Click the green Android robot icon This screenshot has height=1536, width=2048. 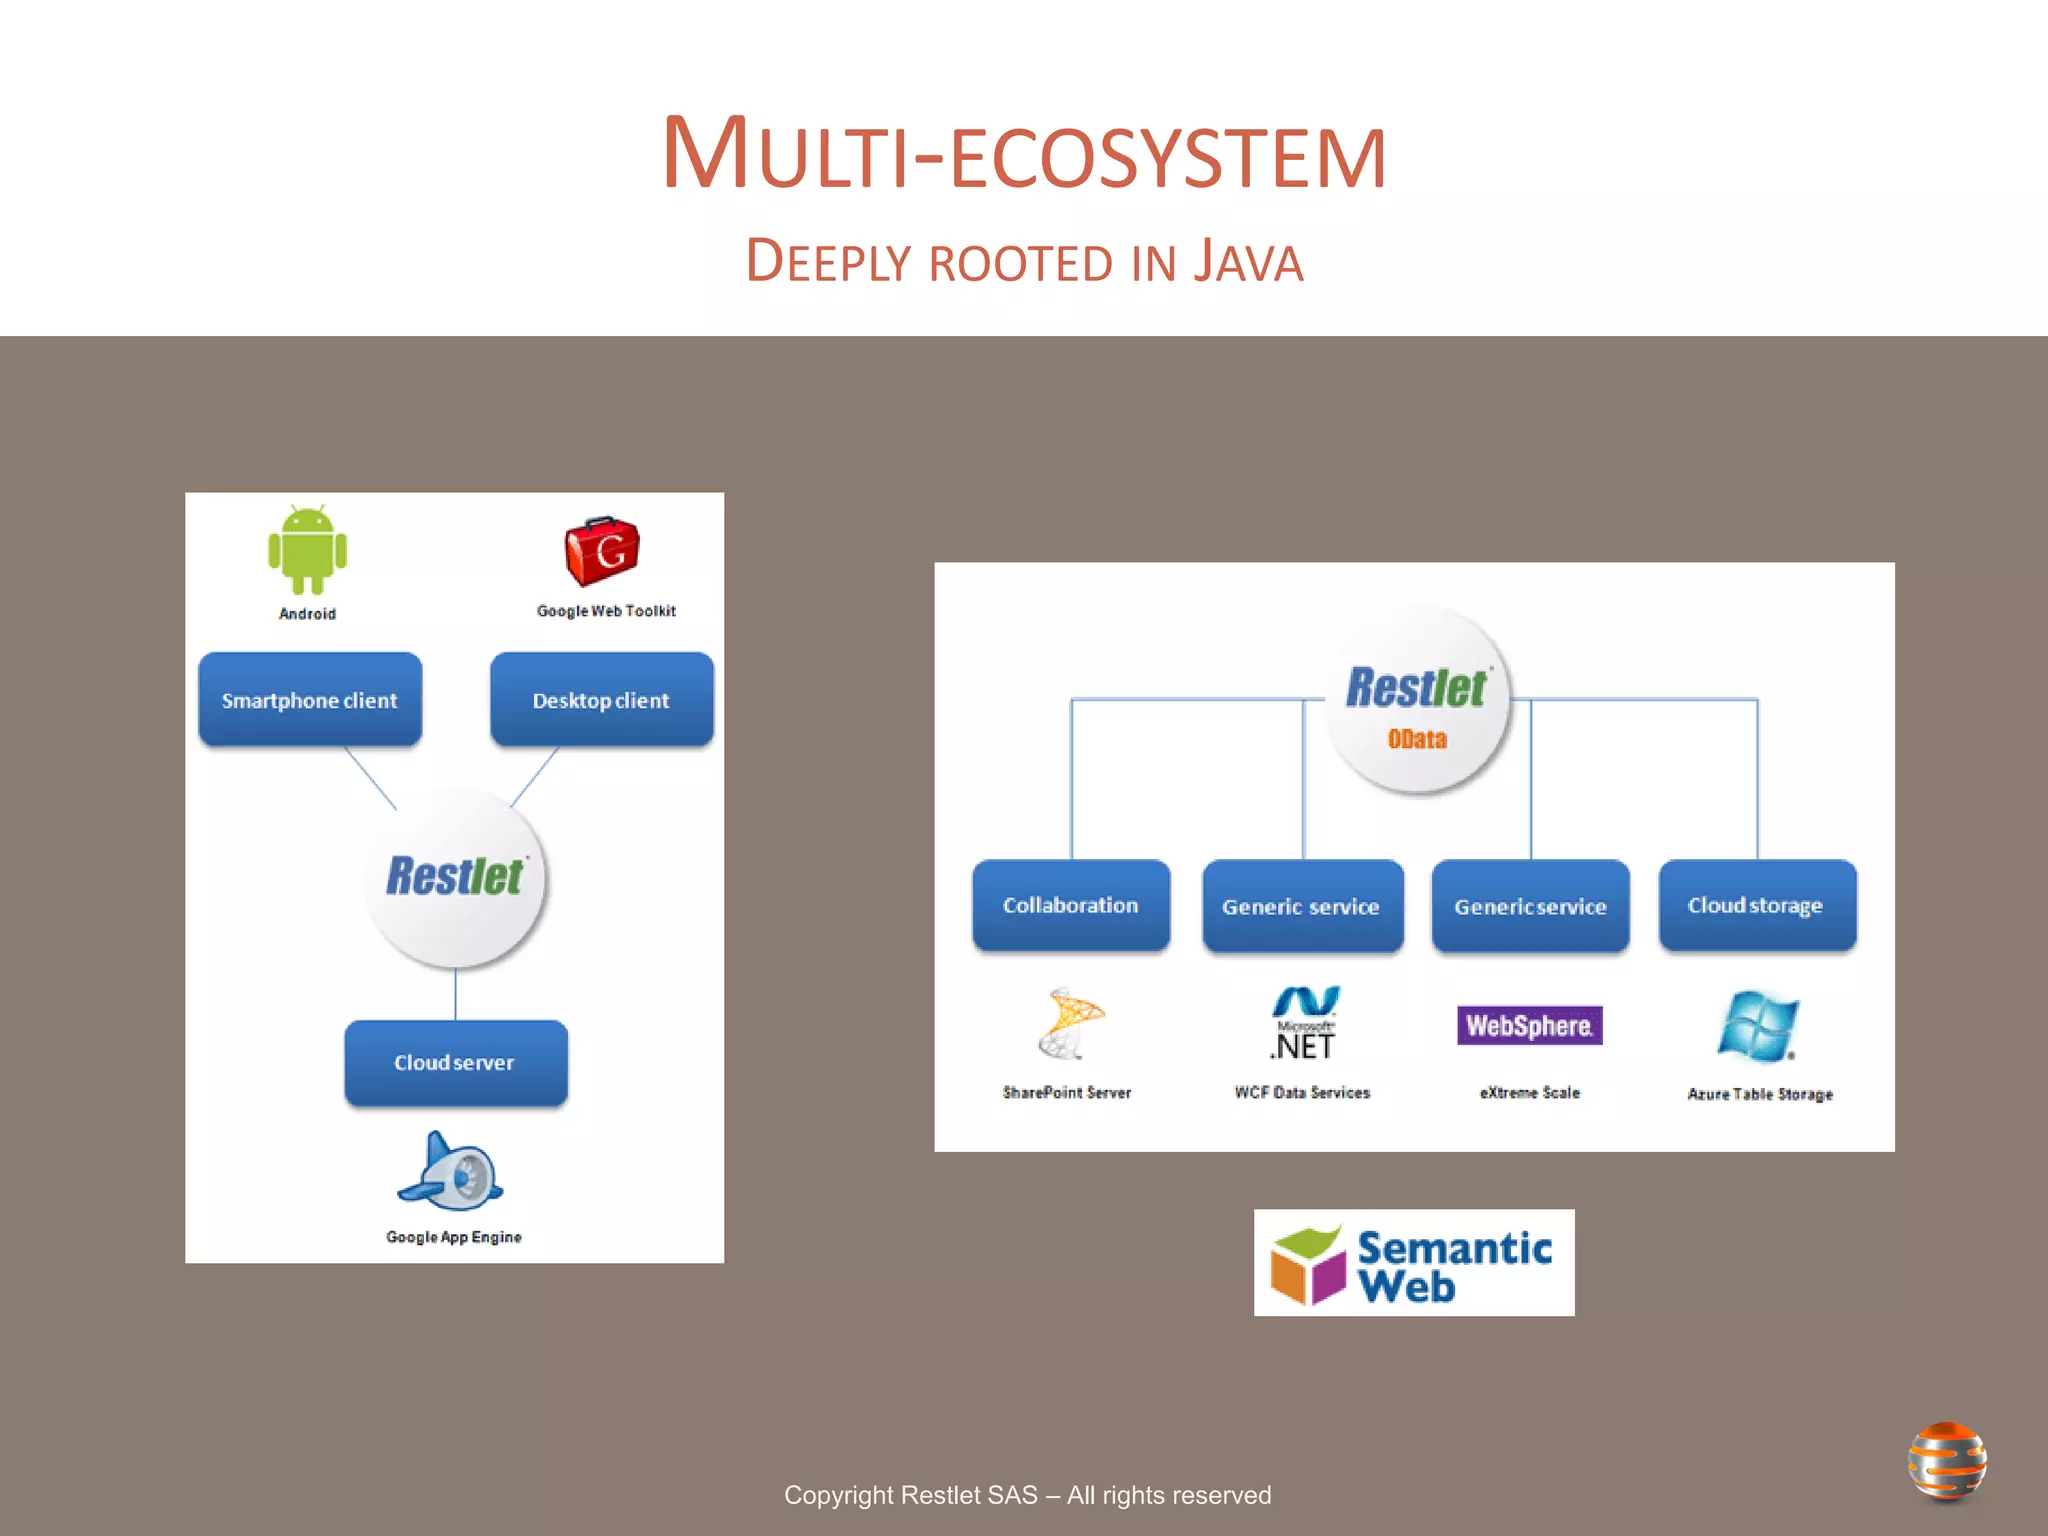click(307, 550)
